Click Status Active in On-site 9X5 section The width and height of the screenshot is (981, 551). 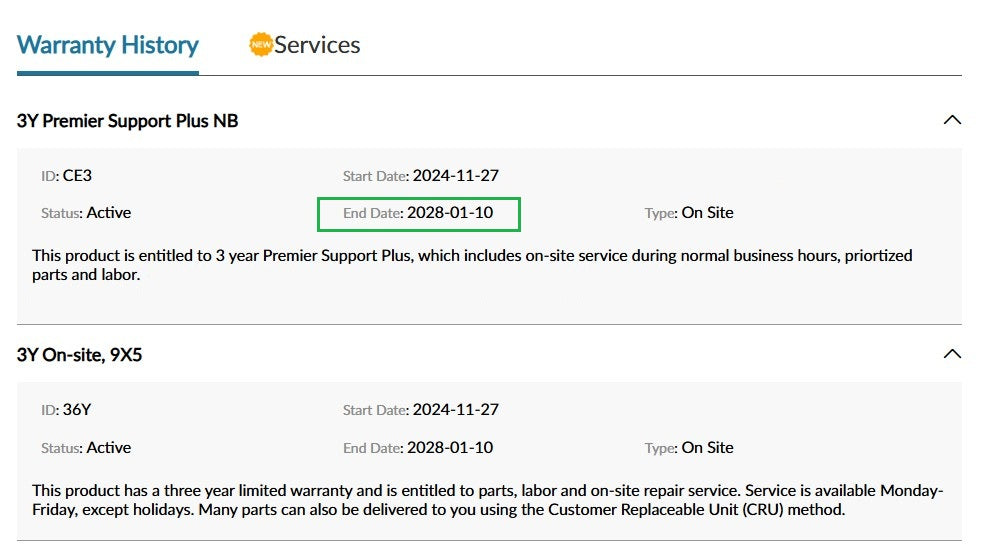86,448
